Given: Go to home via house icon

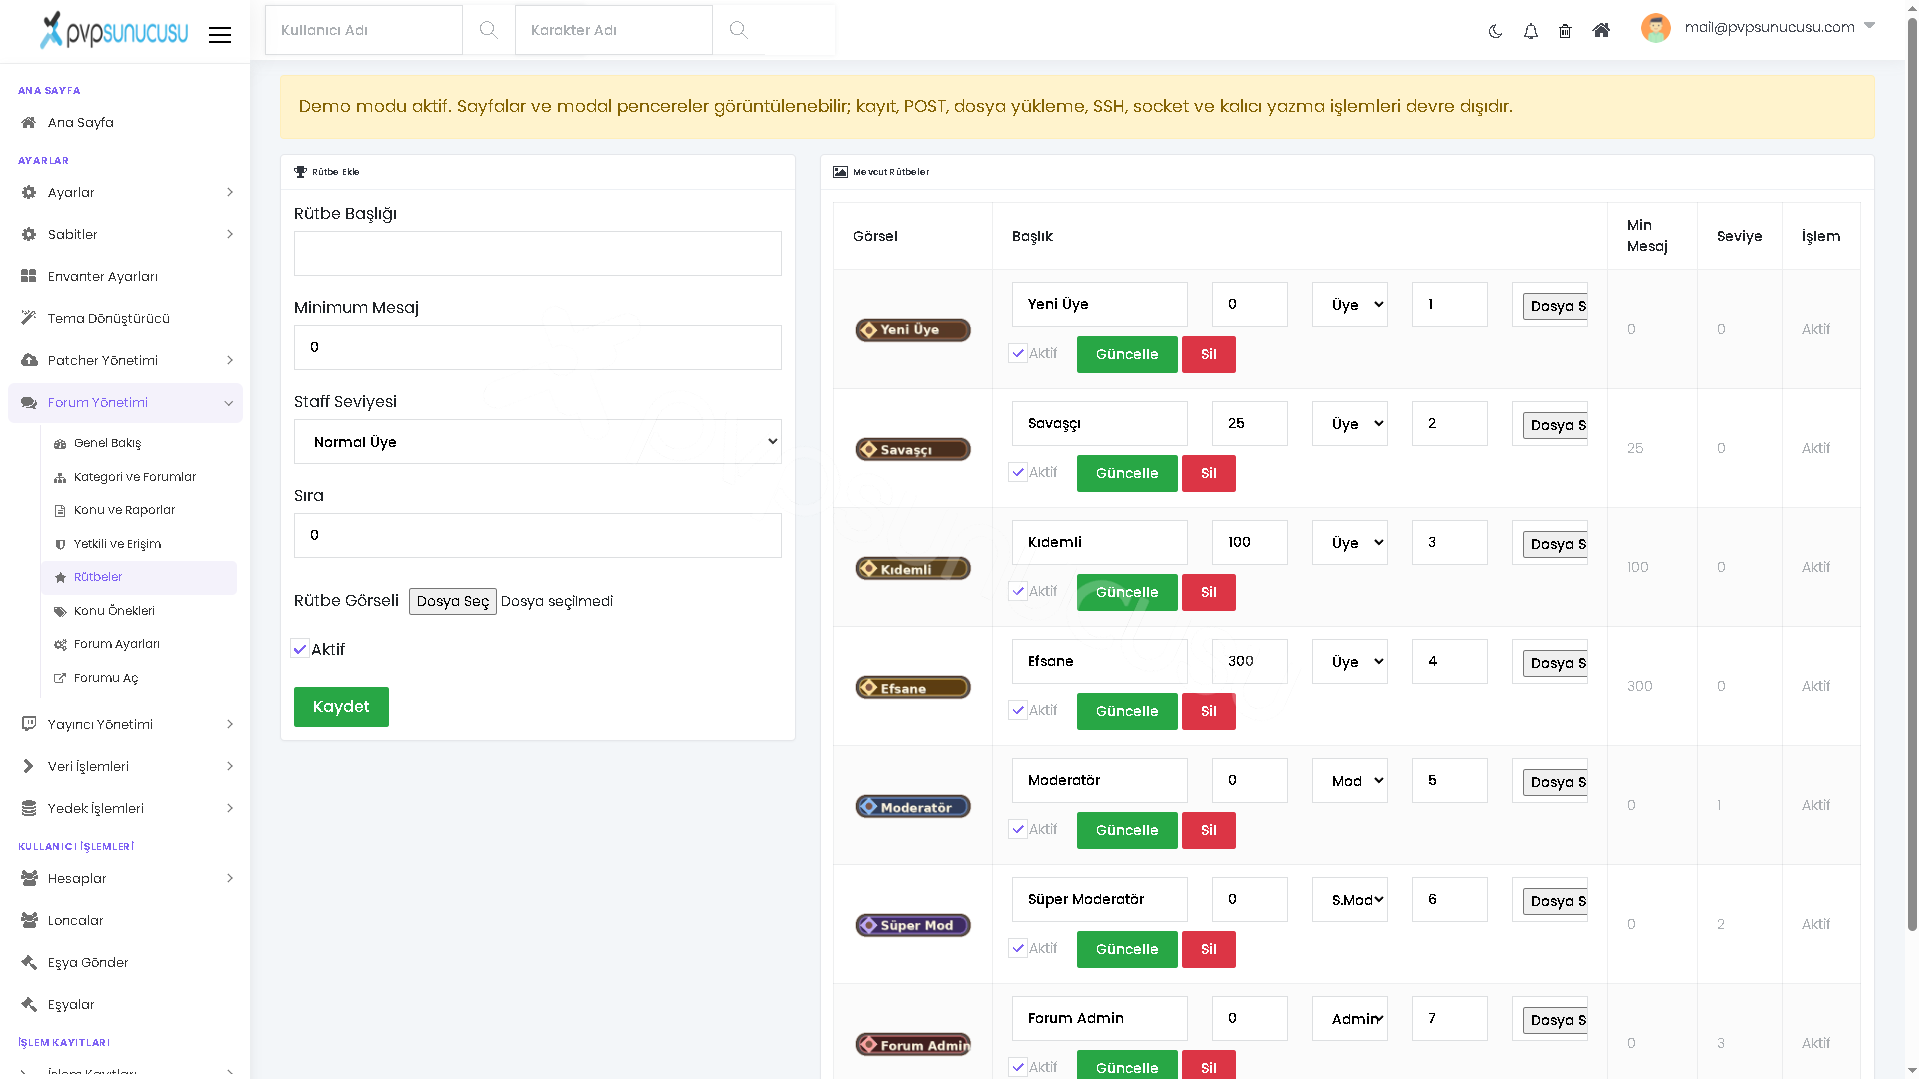Looking at the screenshot, I should pyautogui.click(x=1601, y=30).
